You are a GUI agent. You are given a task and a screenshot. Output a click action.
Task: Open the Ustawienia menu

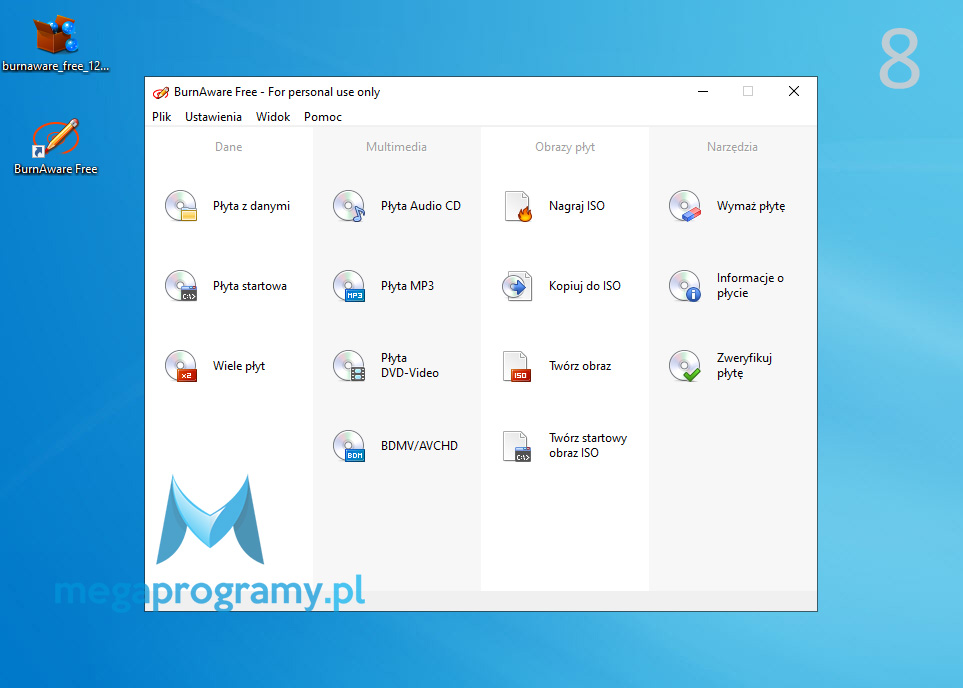pyautogui.click(x=213, y=117)
